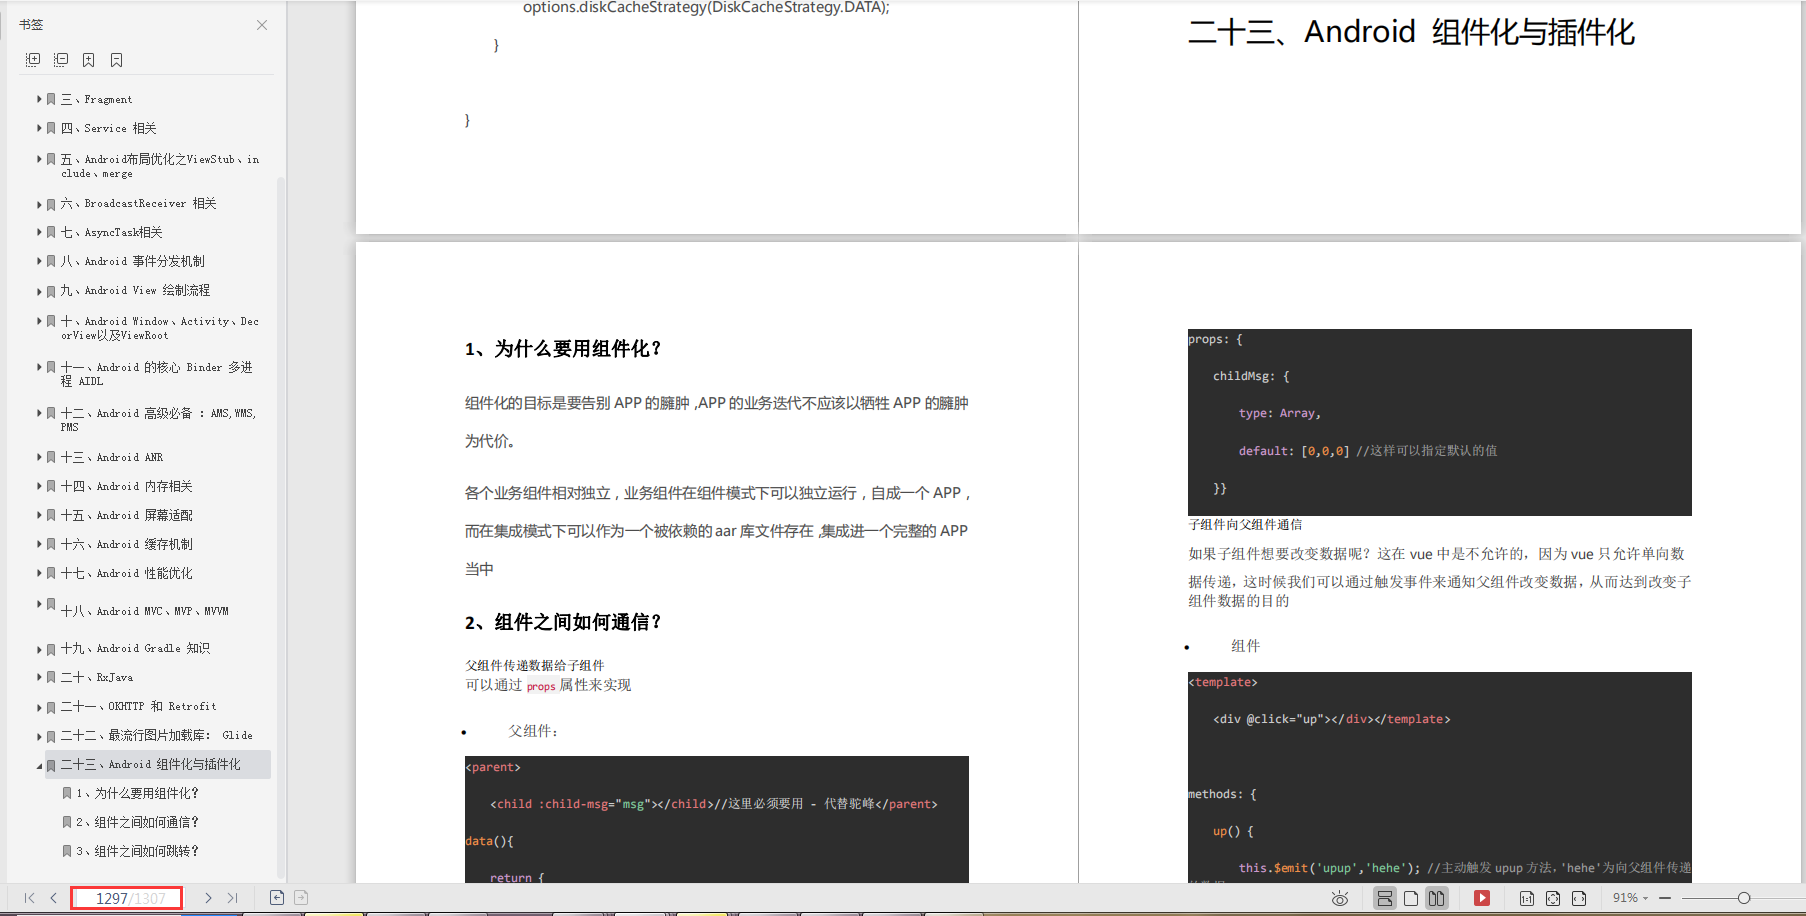Click the bookmark icon beside 四、Service 相关

pyautogui.click(x=51, y=128)
